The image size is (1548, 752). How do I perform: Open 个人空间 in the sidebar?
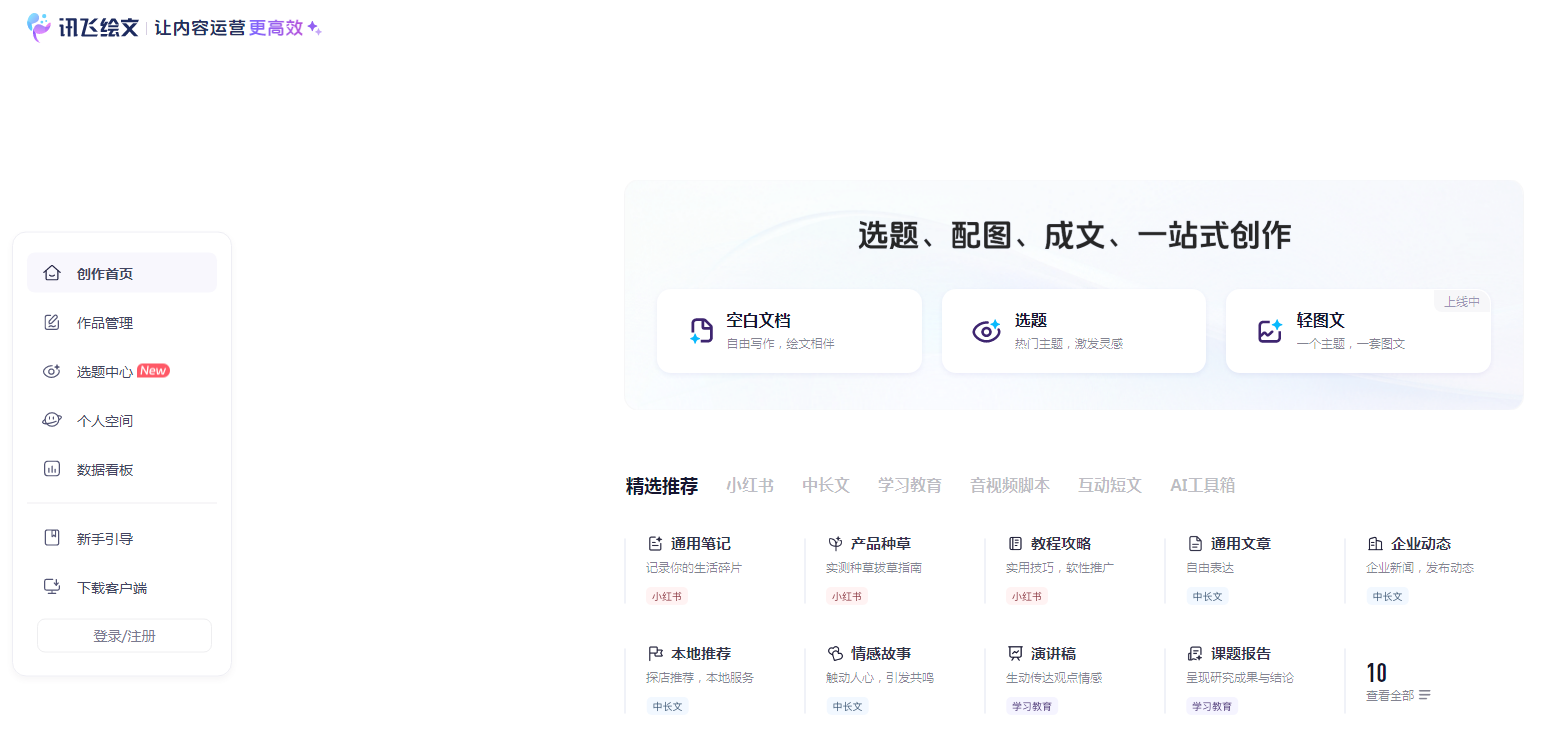click(x=104, y=420)
